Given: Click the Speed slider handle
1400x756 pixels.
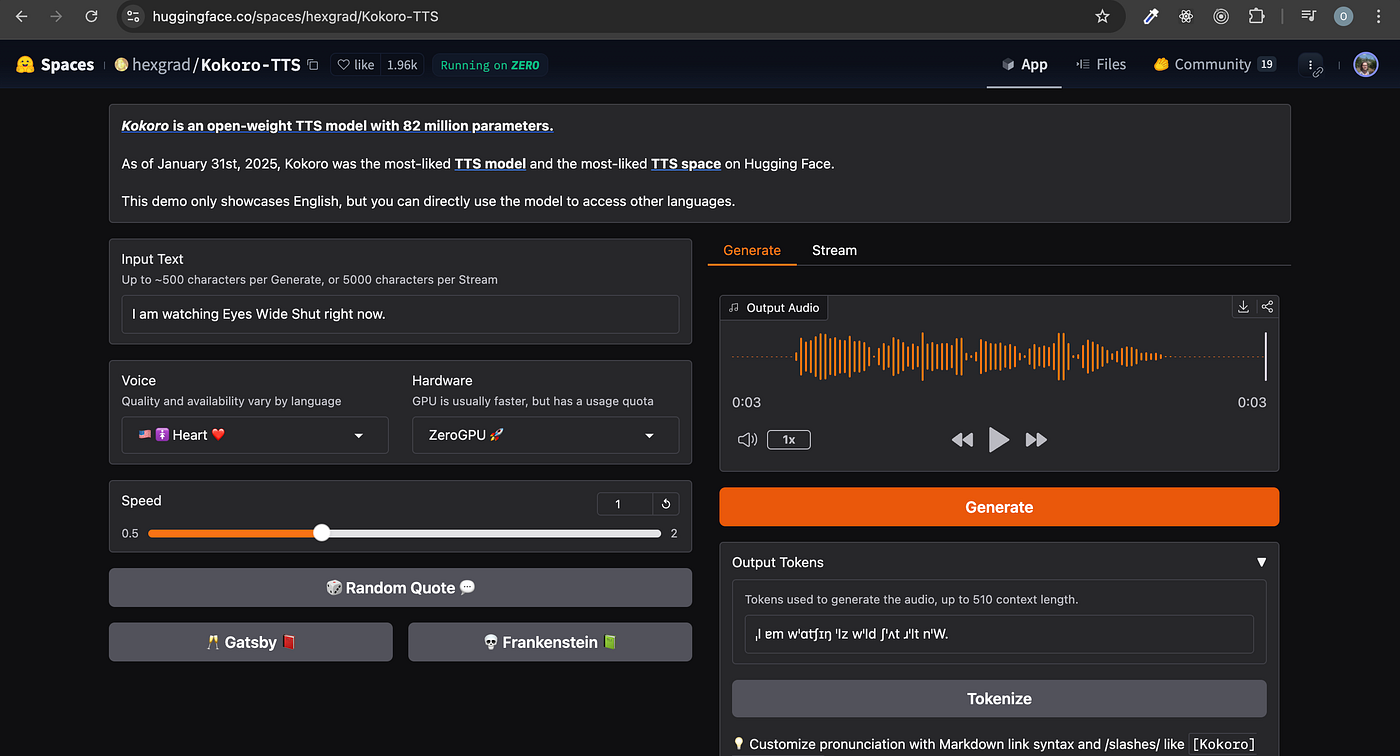Looking at the screenshot, I should 321,533.
